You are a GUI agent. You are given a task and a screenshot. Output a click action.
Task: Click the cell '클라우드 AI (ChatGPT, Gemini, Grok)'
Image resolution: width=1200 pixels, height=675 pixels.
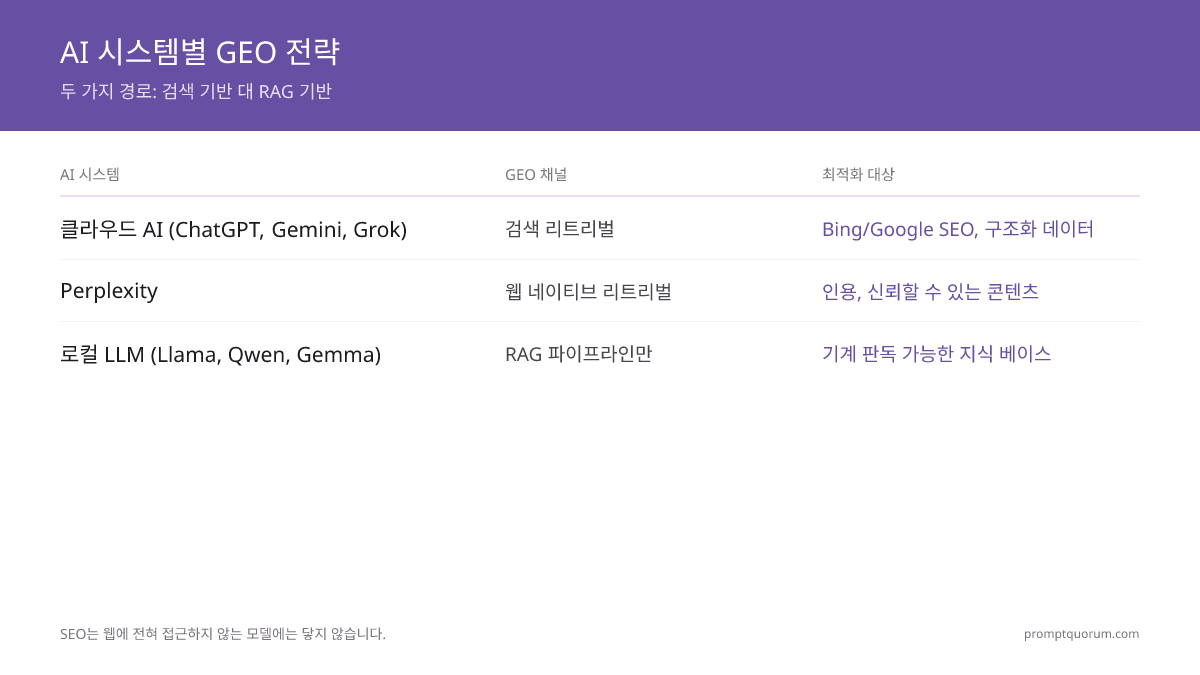click(233, 229)
